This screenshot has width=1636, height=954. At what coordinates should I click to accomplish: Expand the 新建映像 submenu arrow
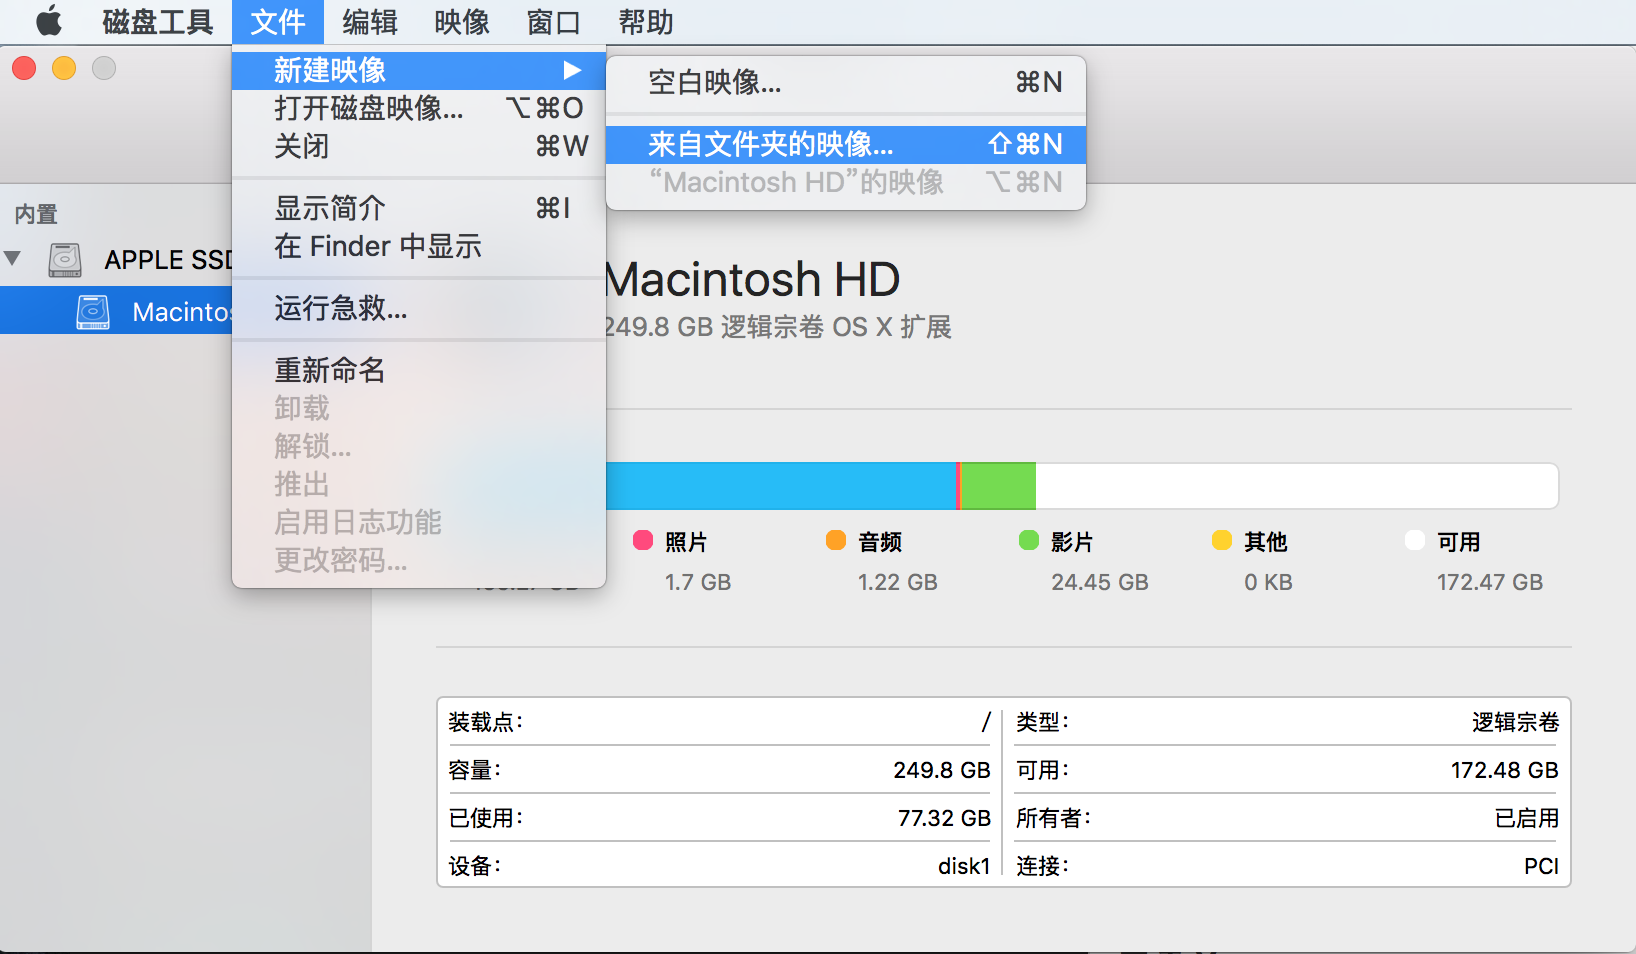572,70
